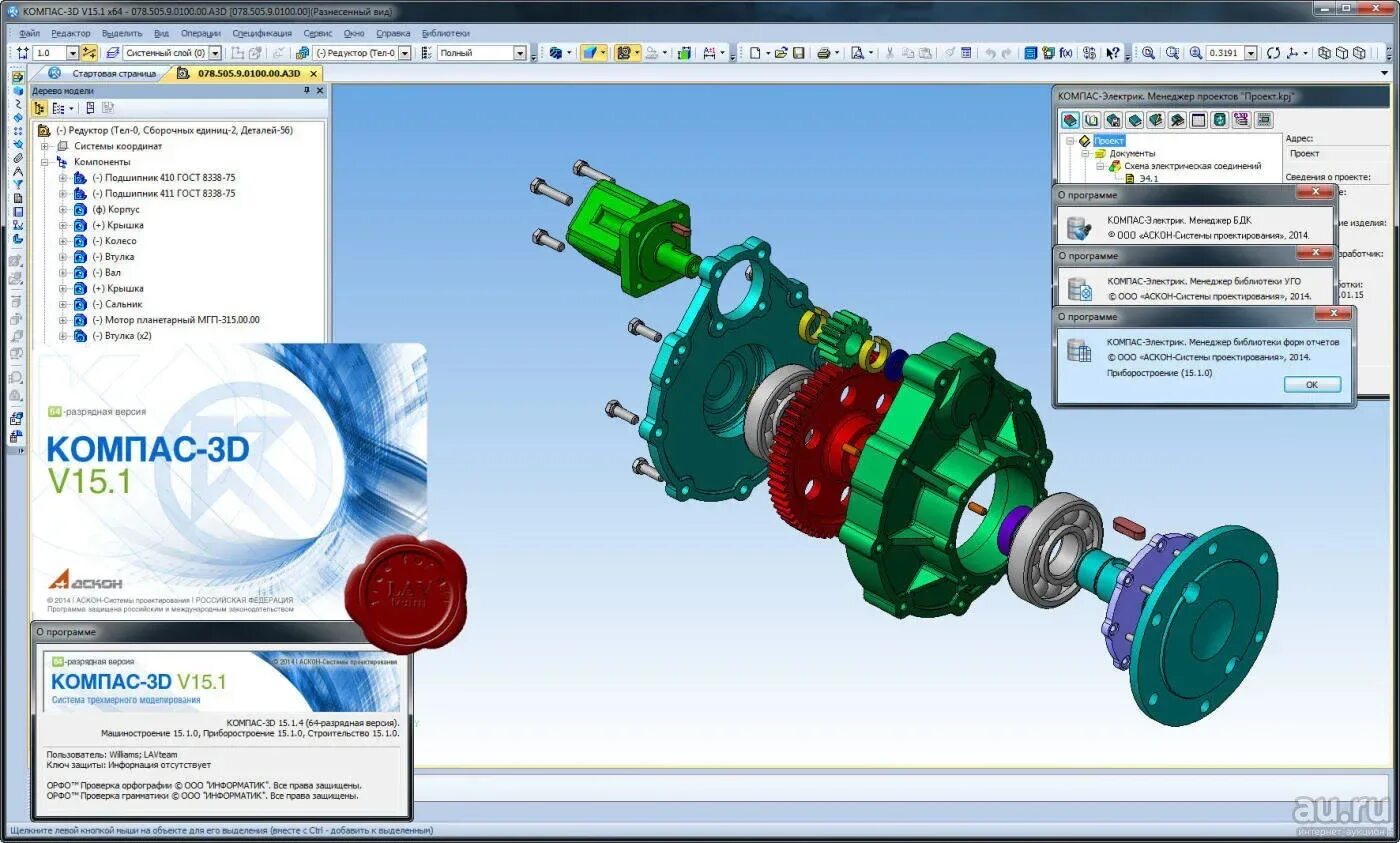The width and height of the screenshot is (1400, 843).
Task: Select the first wireframe cube display mode
Action: 1324,53
